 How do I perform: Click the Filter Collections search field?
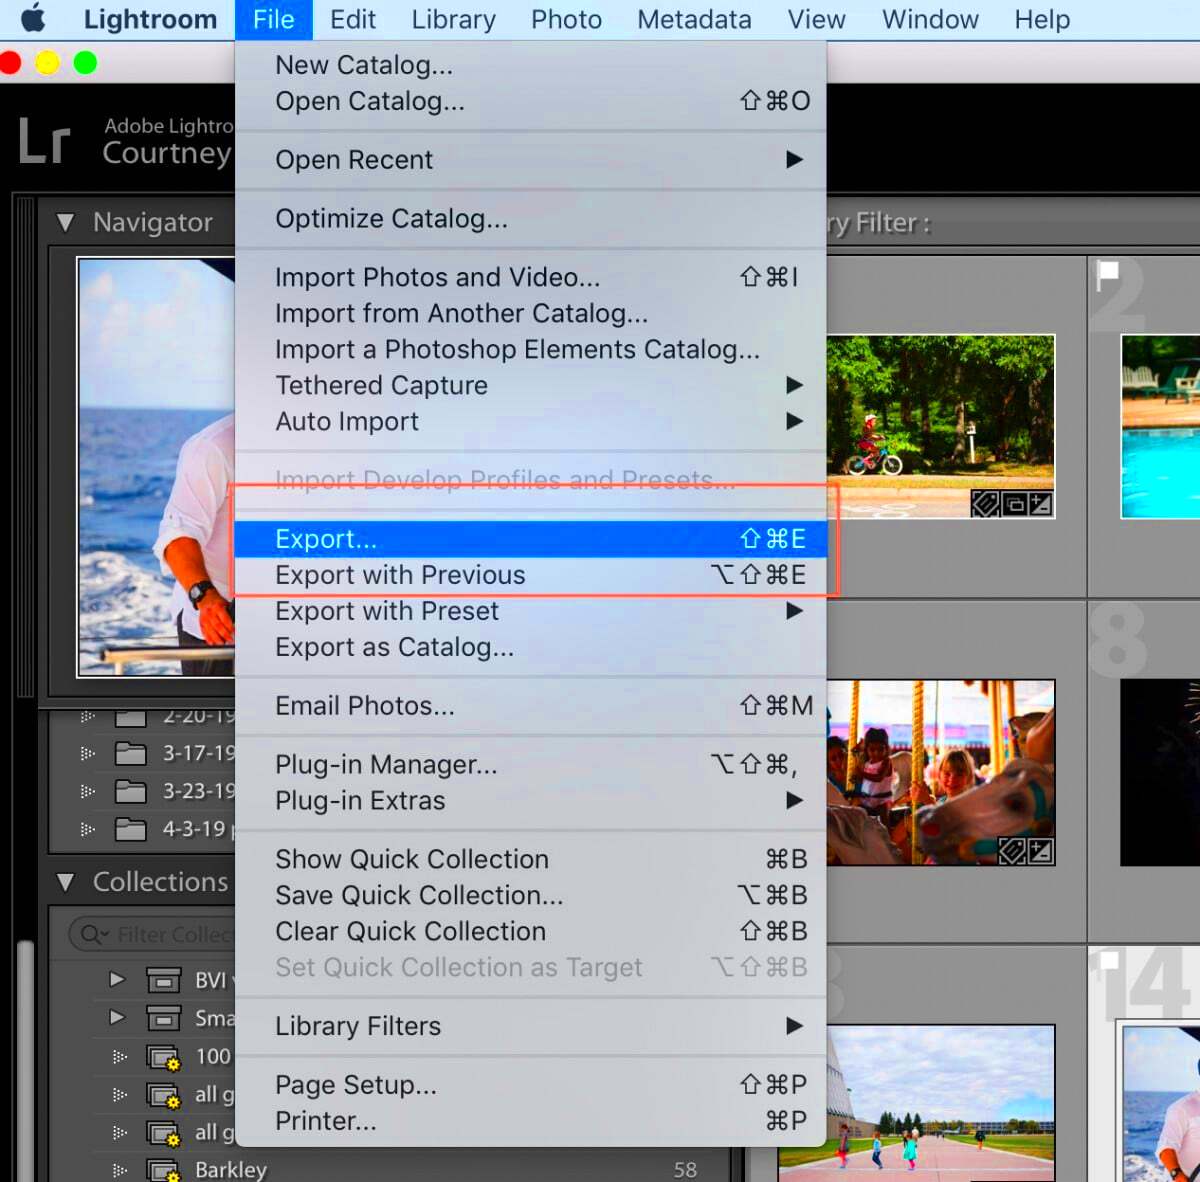(x=153, y=934)
